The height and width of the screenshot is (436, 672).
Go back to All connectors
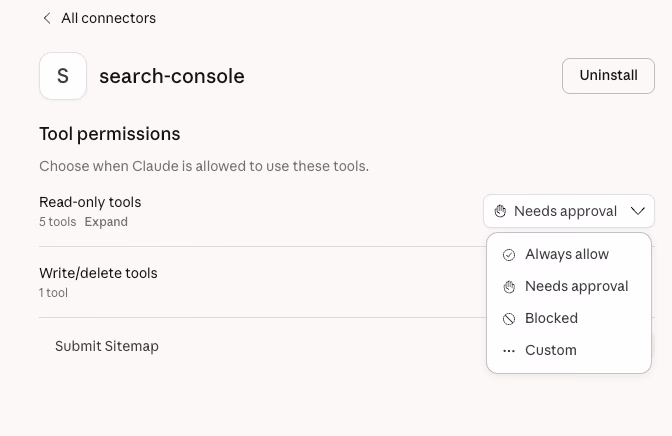pyautogui.click(x=99, y=18)
